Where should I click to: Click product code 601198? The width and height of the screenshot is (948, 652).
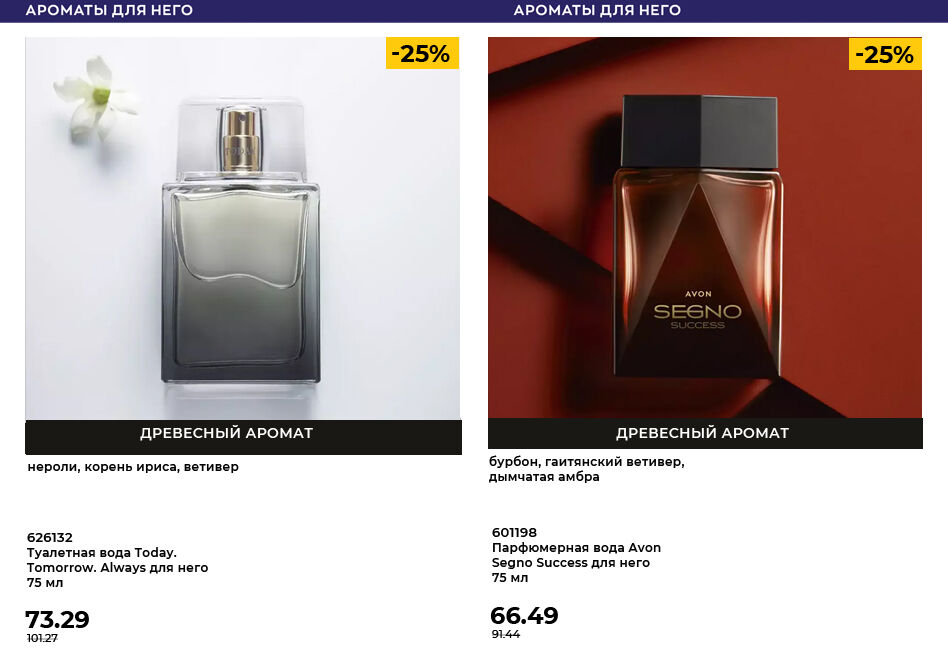coord(514,532)
